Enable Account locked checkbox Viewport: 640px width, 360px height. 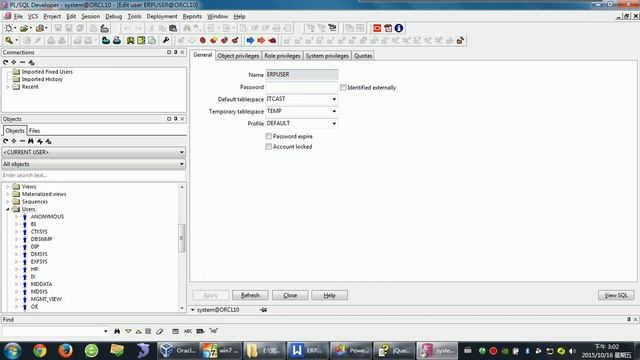(x=269, y=147)
